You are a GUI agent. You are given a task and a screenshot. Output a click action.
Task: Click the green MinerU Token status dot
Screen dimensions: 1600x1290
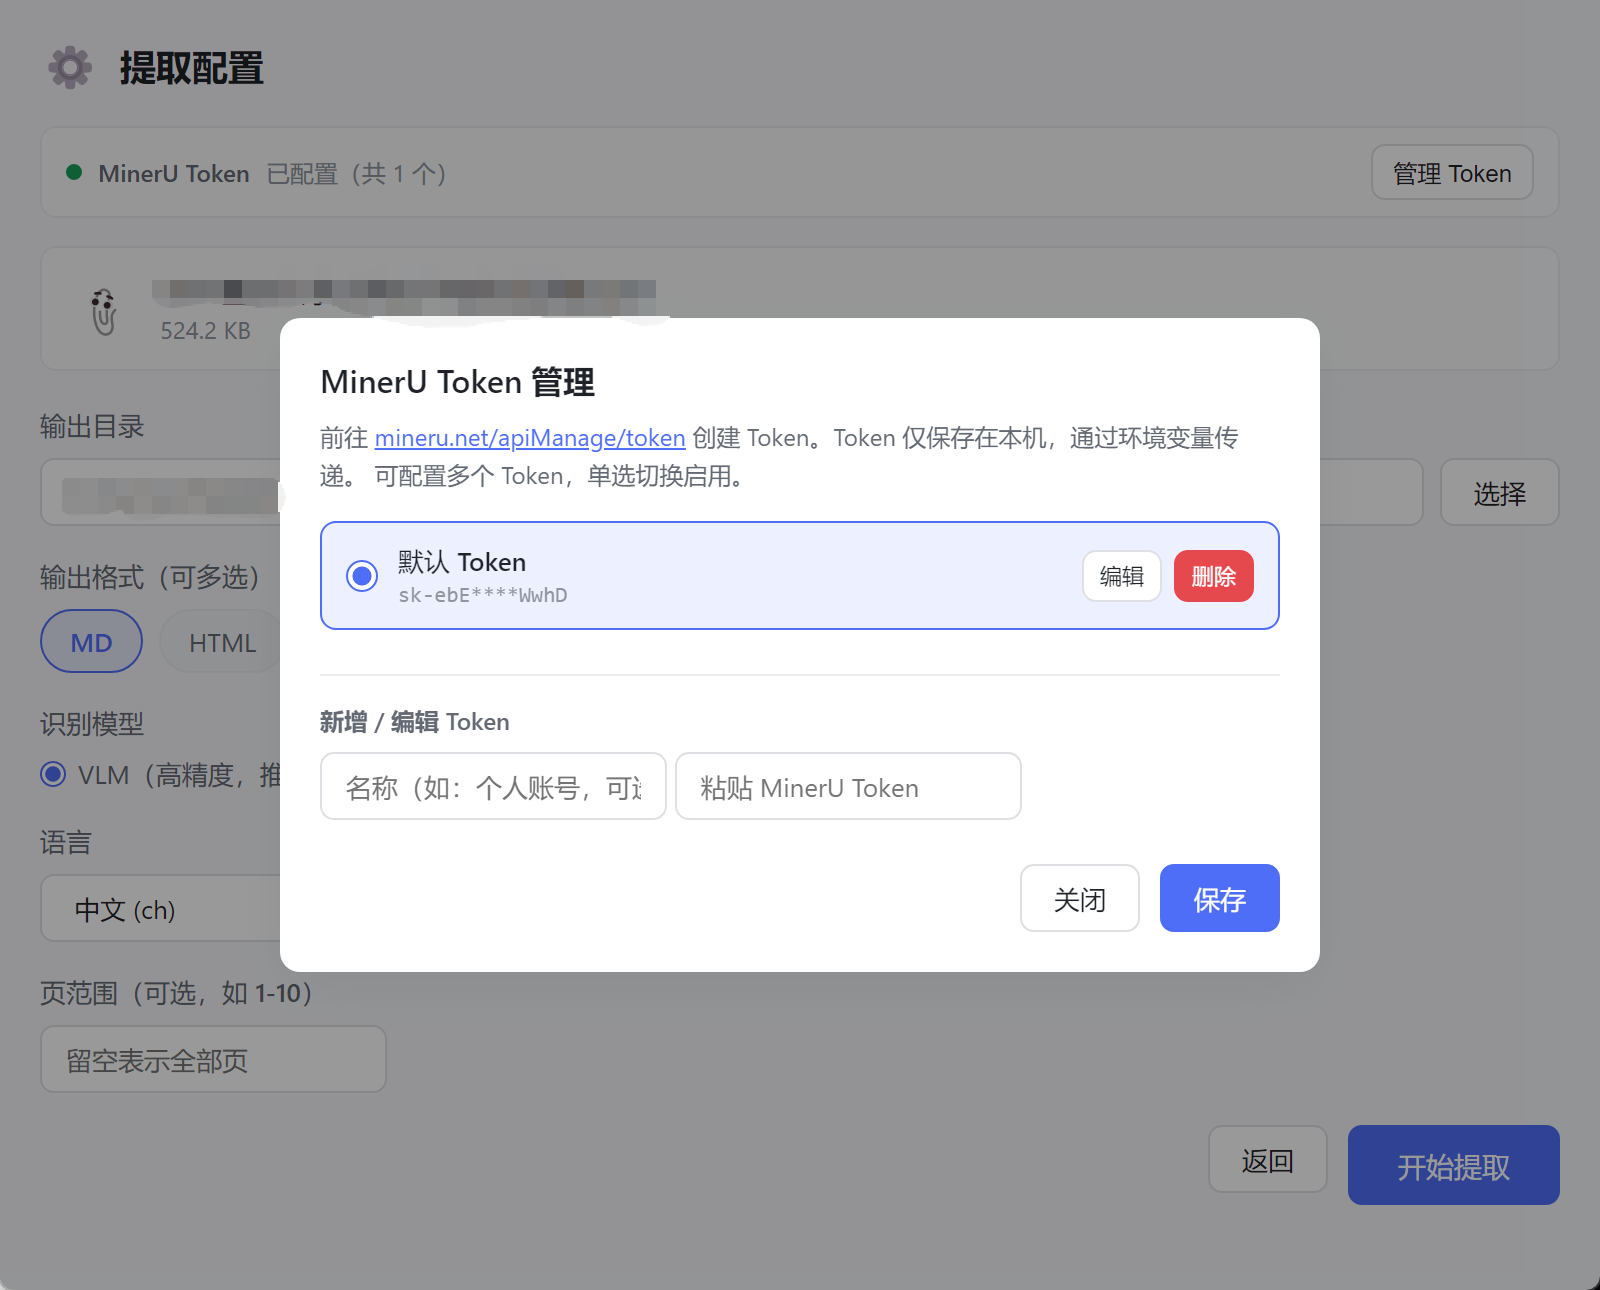[73, 172]
